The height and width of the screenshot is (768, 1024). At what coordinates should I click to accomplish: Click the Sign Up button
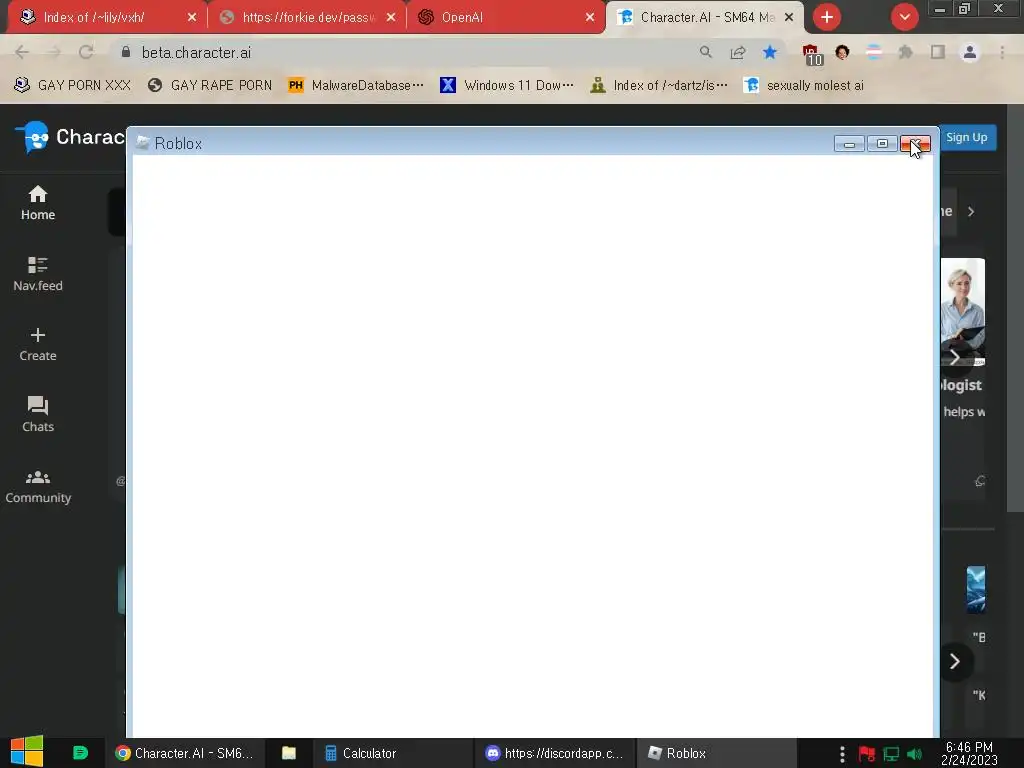(x=967, y=137)
